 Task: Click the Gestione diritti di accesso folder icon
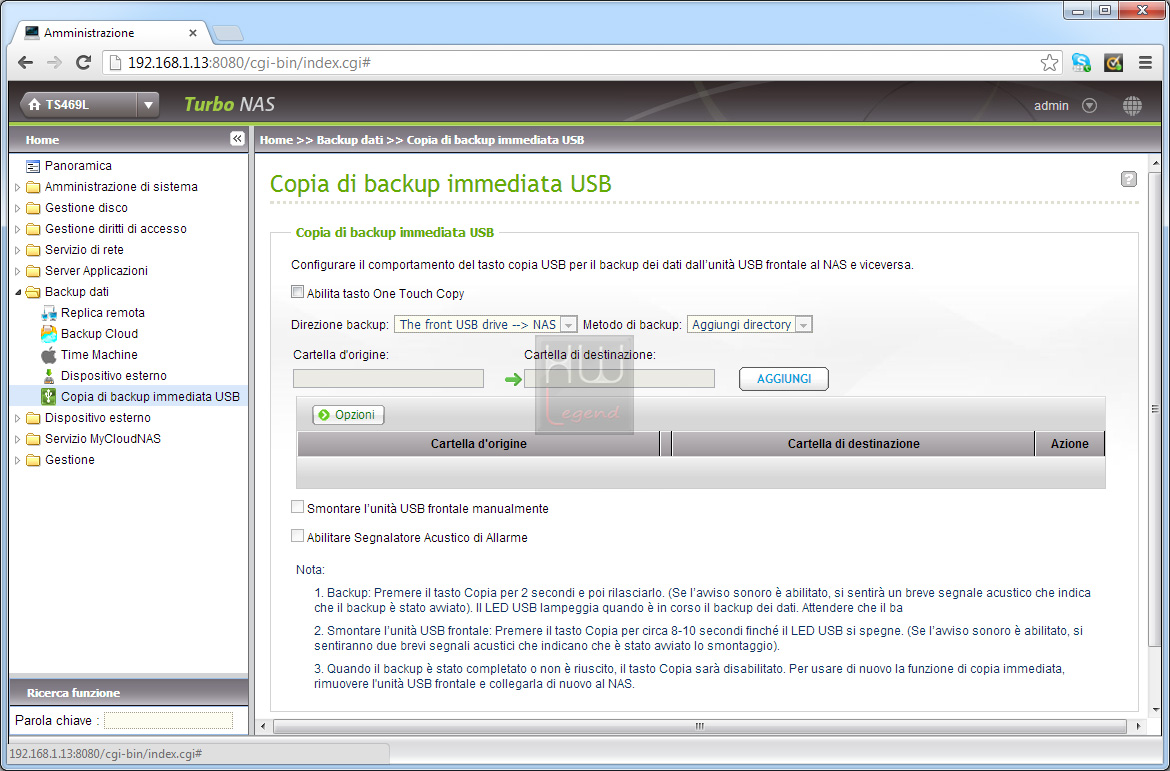(33, 228)
